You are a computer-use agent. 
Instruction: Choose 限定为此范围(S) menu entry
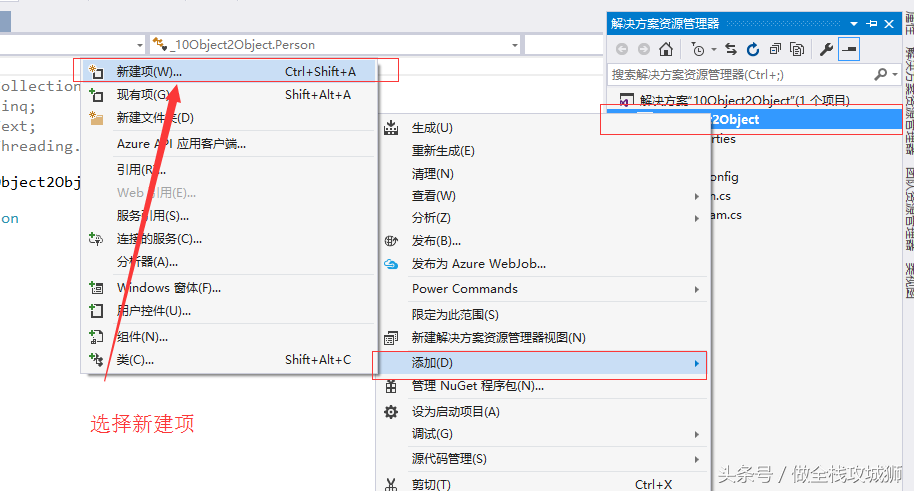[x=542, y=315]
